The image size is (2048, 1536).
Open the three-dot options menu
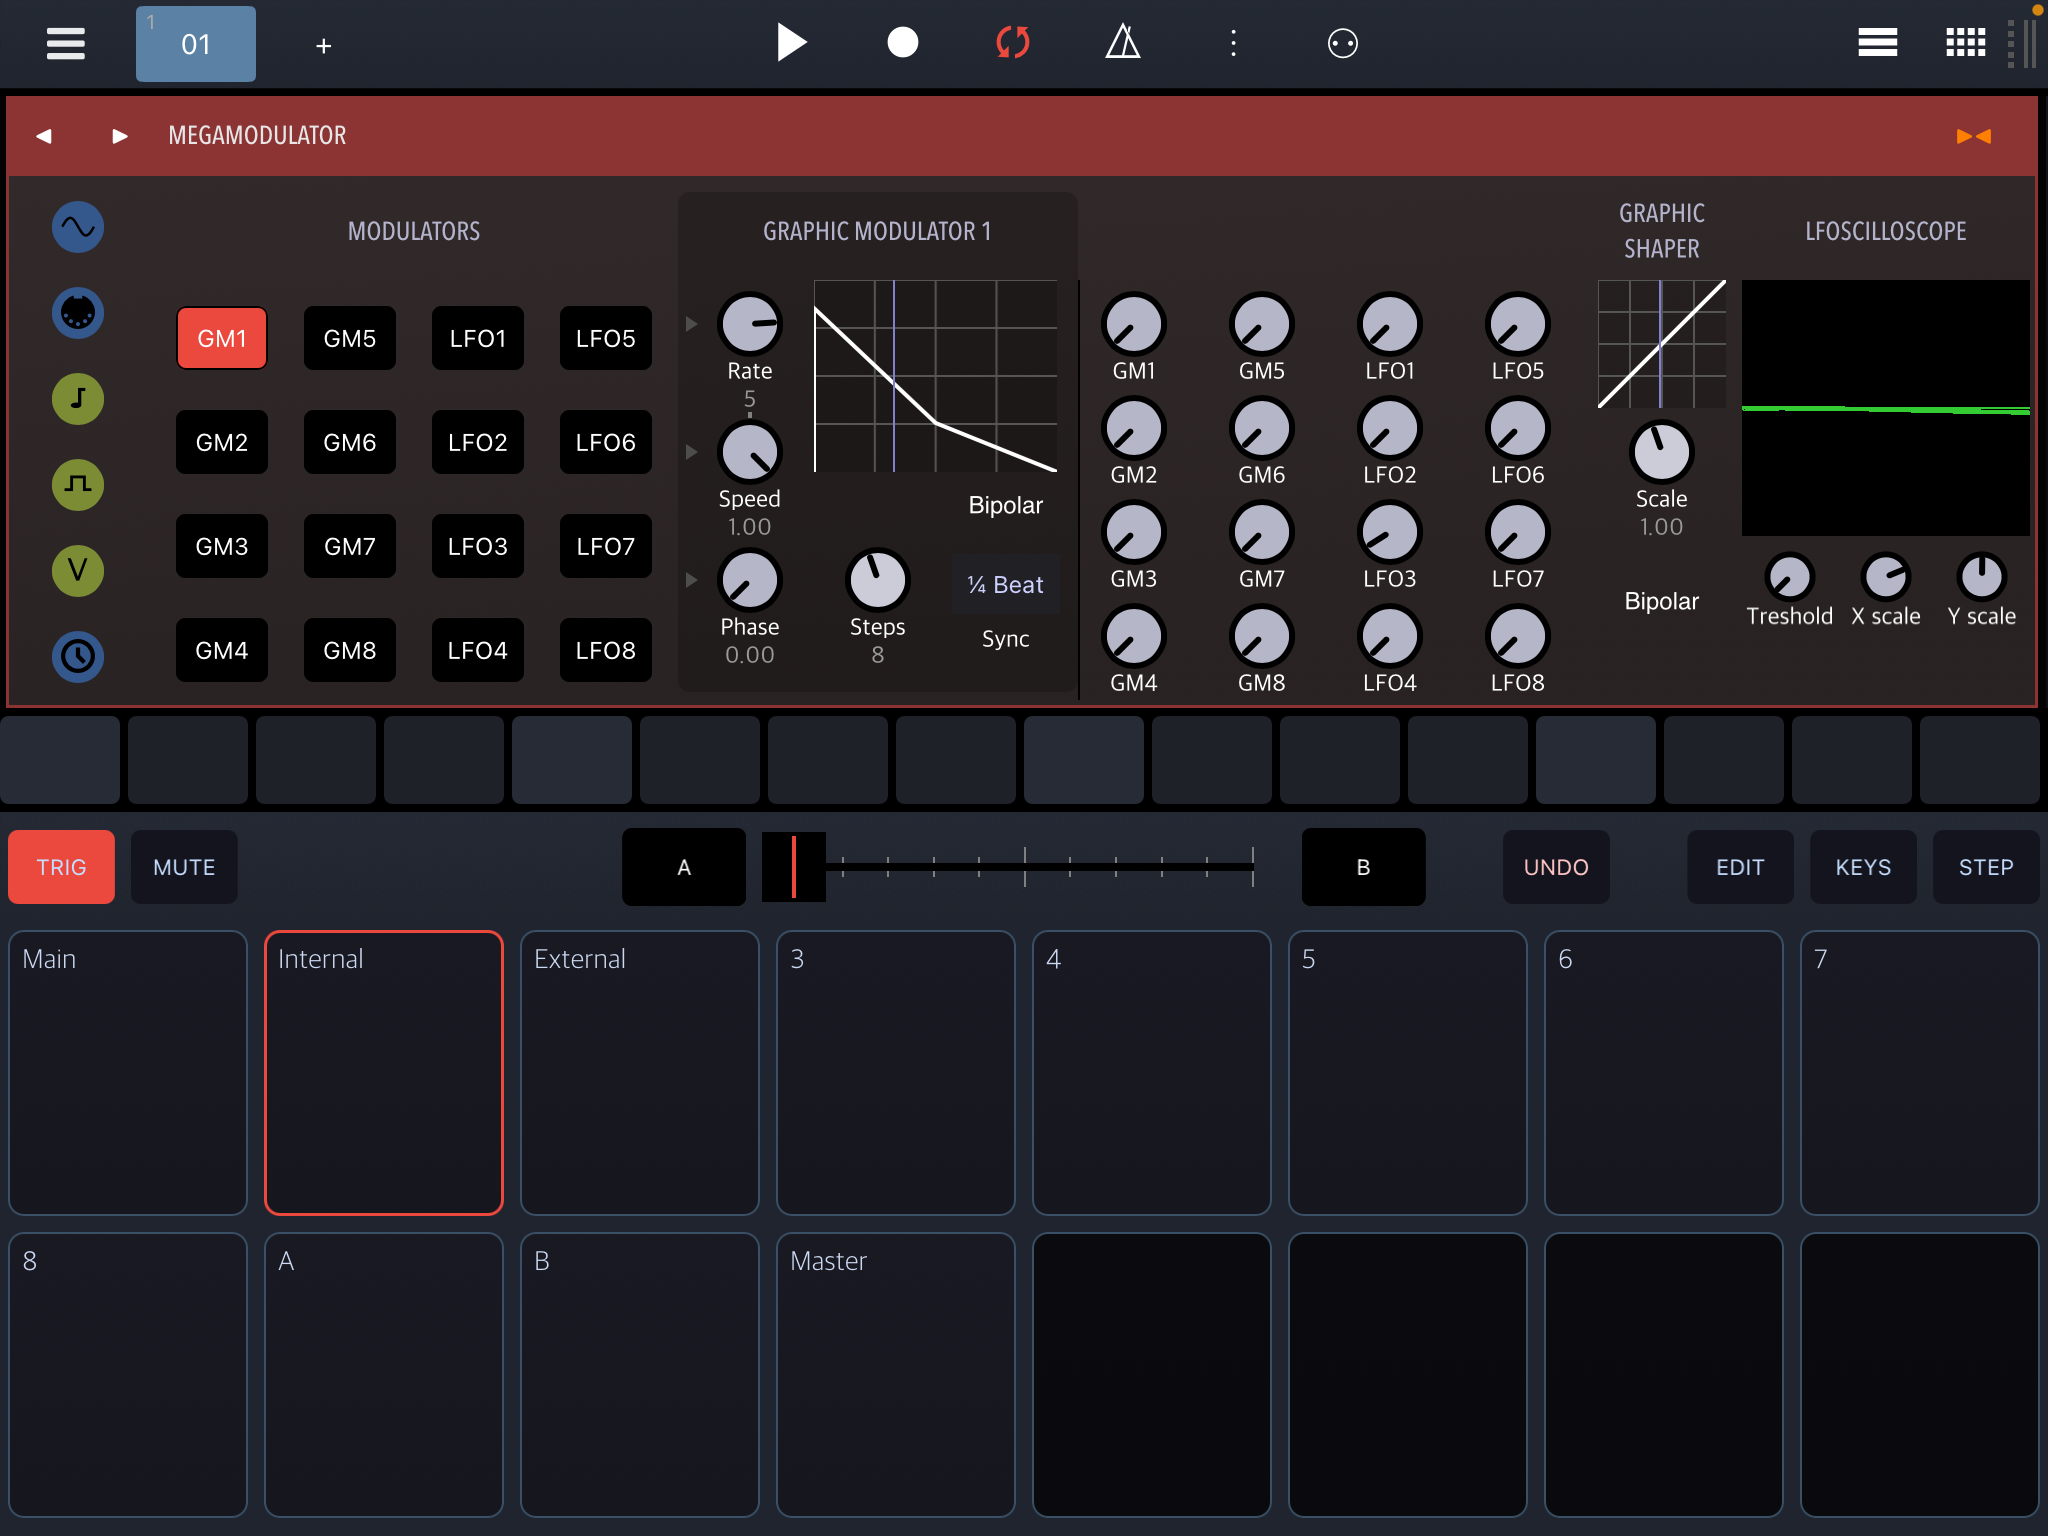click(1233, 43)
